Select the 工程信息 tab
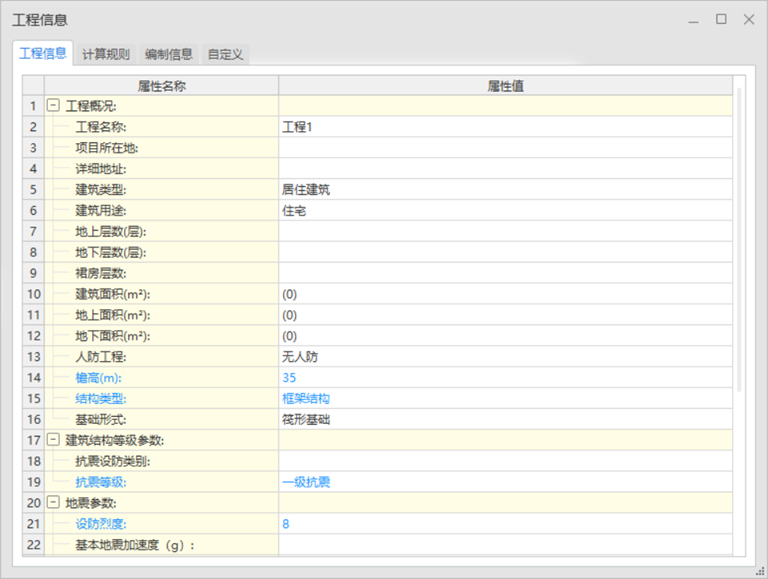768x579 pixels. click(43, 54)
